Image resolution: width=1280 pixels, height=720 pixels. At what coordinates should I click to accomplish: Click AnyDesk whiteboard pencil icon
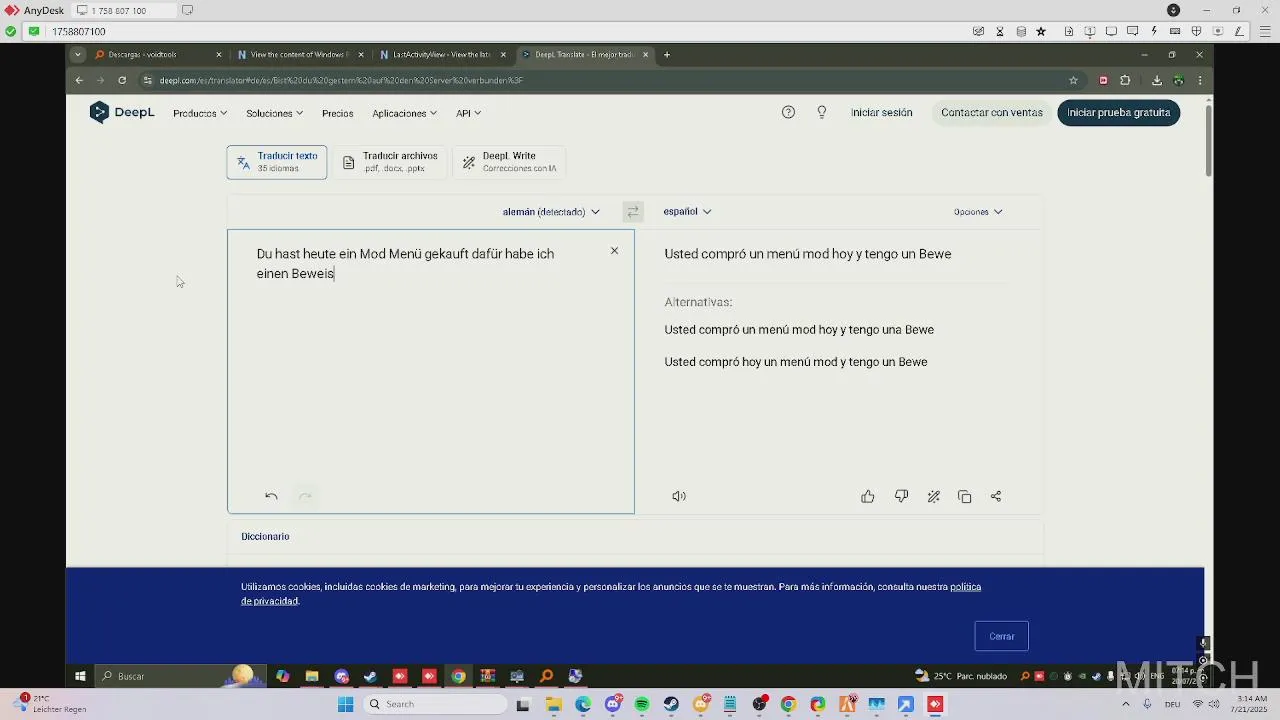point(1238,32)
